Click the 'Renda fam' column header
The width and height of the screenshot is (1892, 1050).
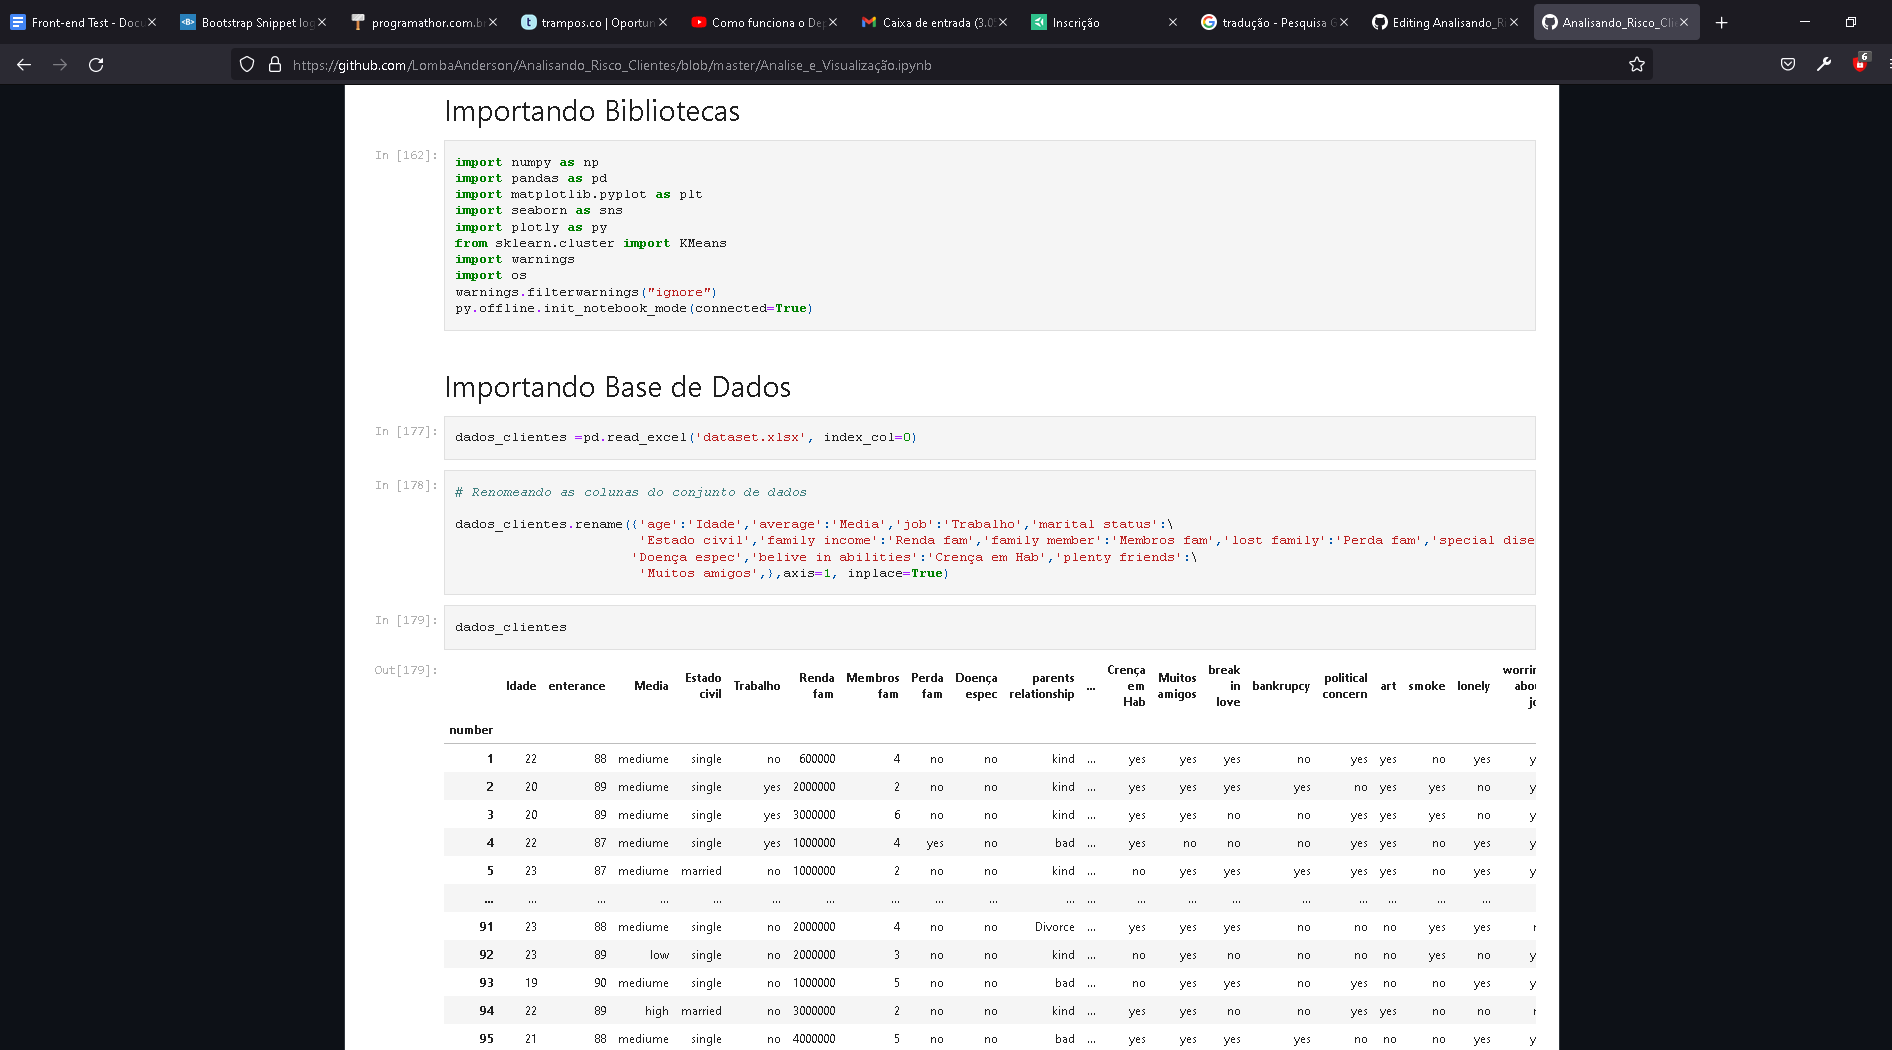(816, 686)
